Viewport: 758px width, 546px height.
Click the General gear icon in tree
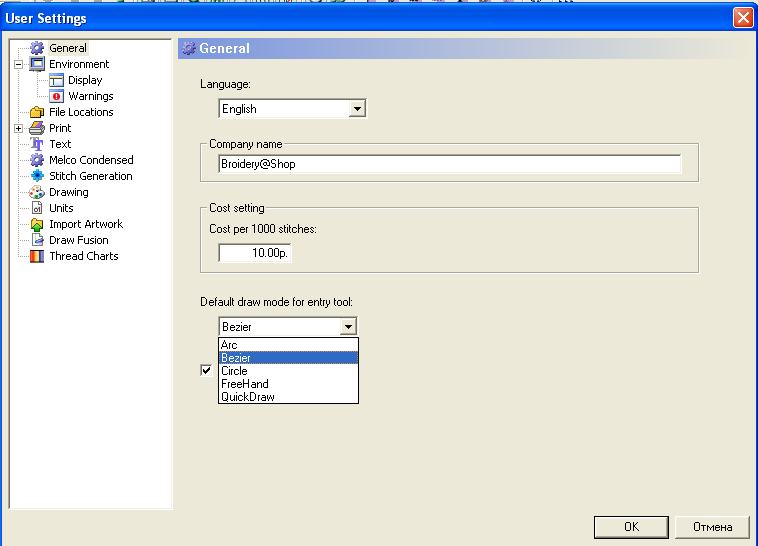pos(37,48)
